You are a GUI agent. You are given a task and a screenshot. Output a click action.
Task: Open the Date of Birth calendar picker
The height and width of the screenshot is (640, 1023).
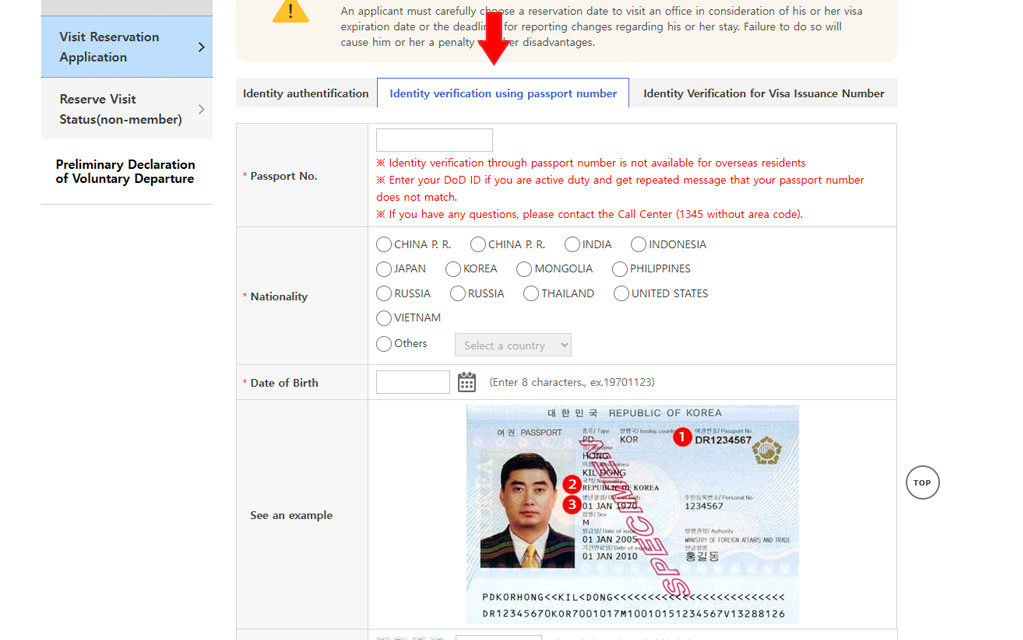click(x=466, y=382)
